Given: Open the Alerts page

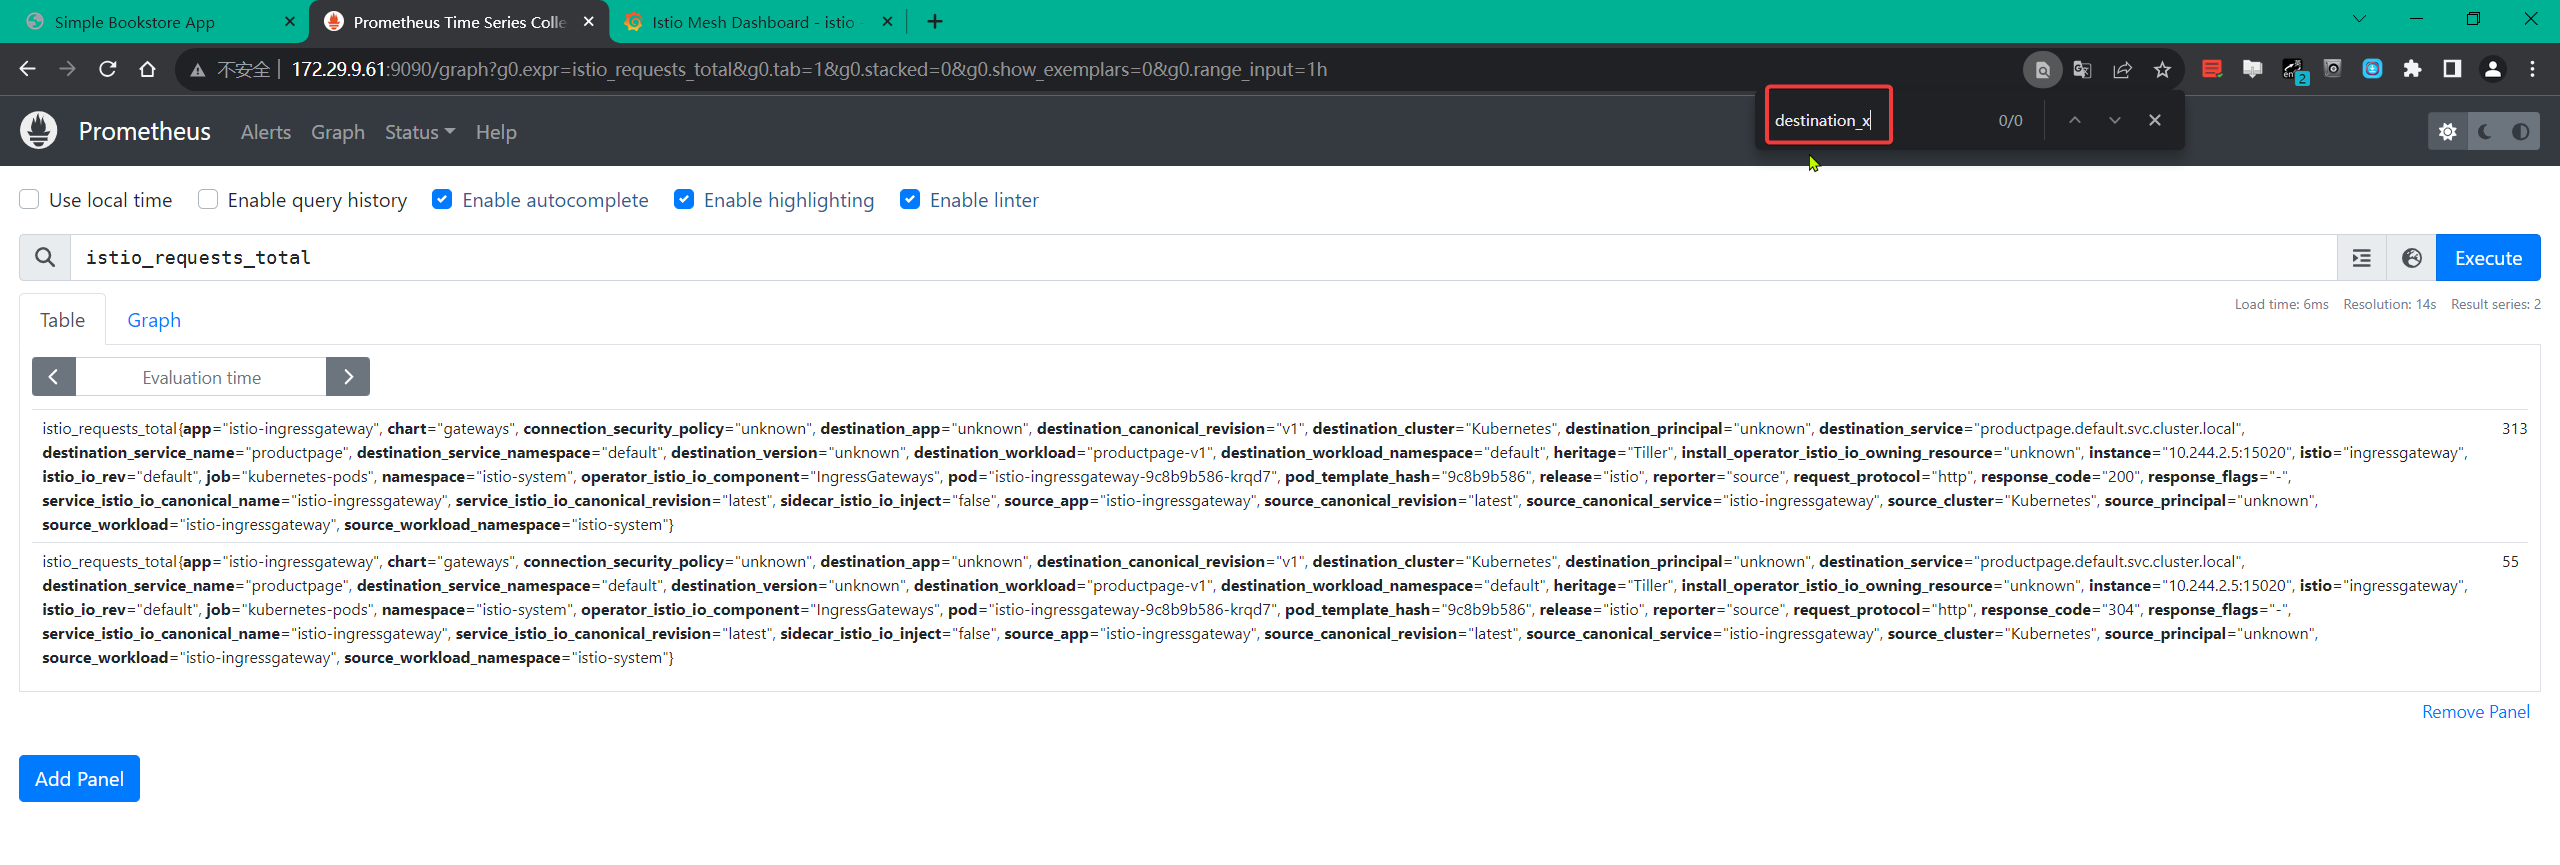Looking at the screenshot, I should tap(266, 132).
